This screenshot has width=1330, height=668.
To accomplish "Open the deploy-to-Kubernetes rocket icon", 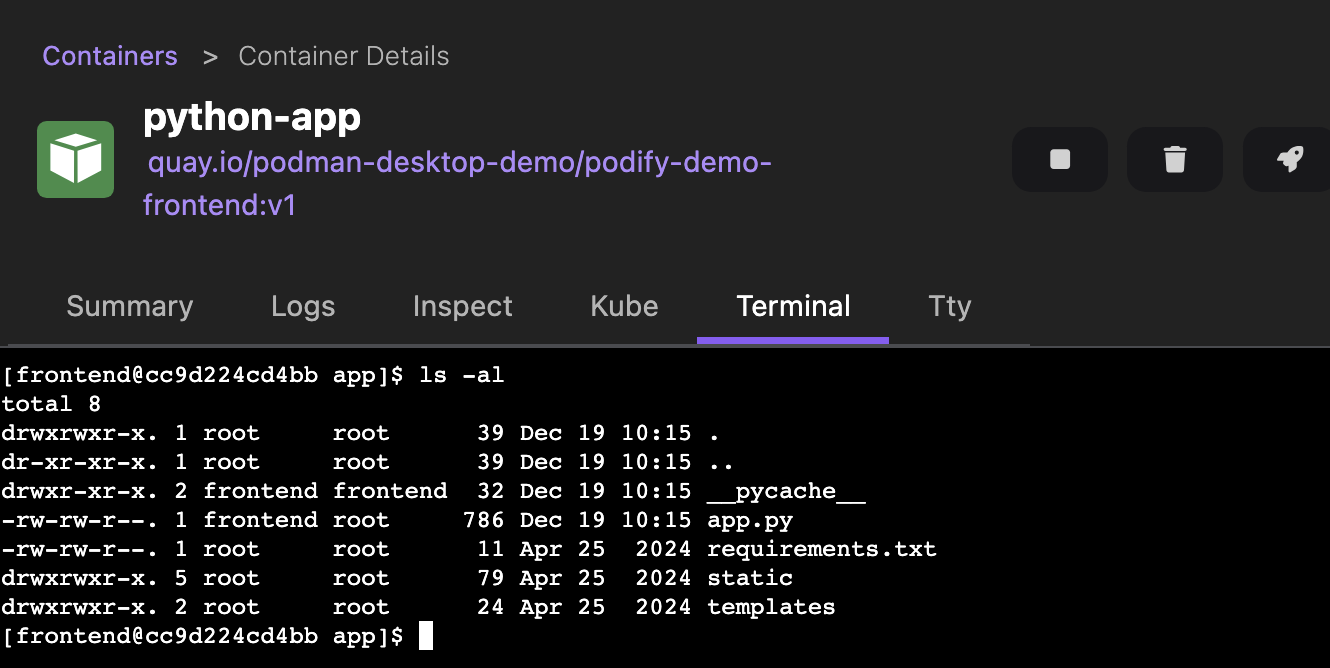I will point(1289,159).
